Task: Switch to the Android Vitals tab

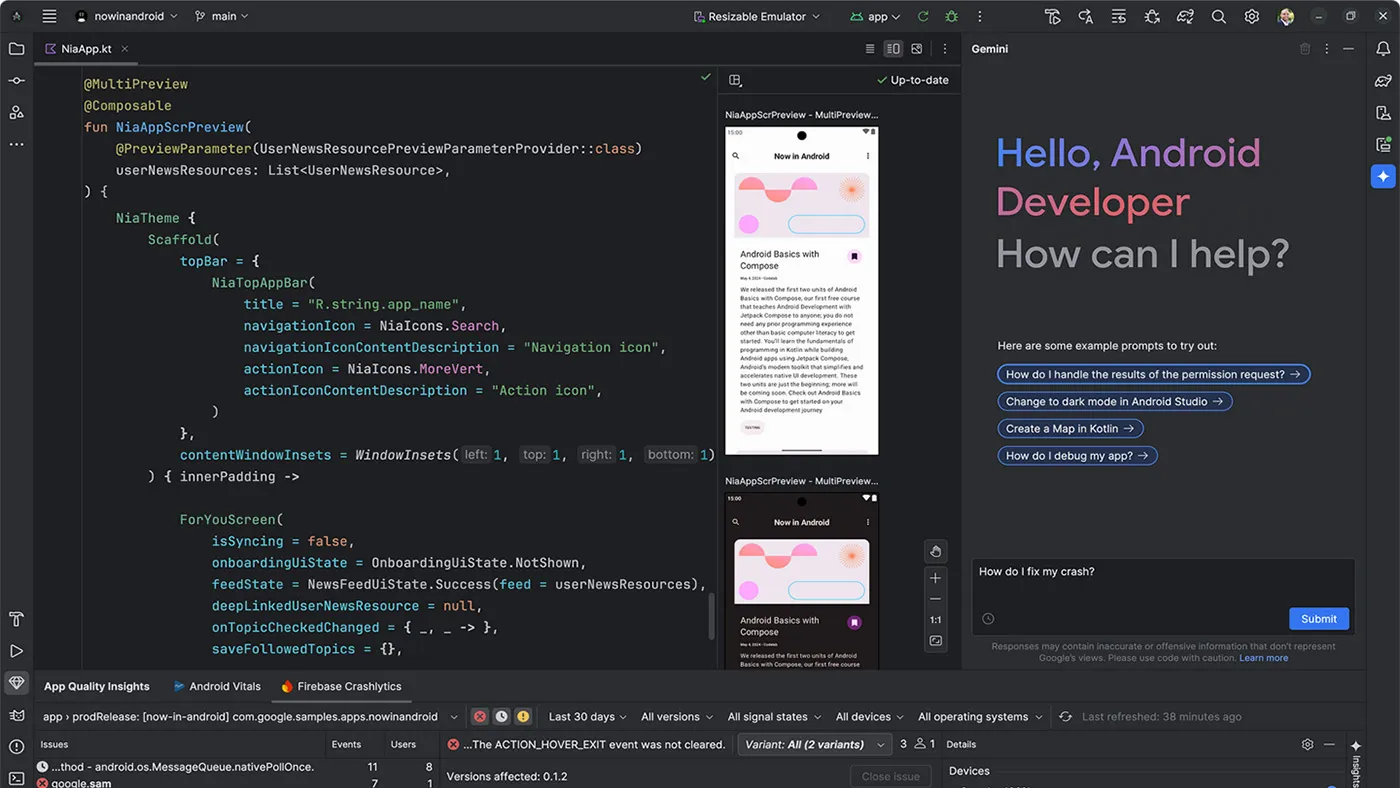Action: click(x=216, y=686)
